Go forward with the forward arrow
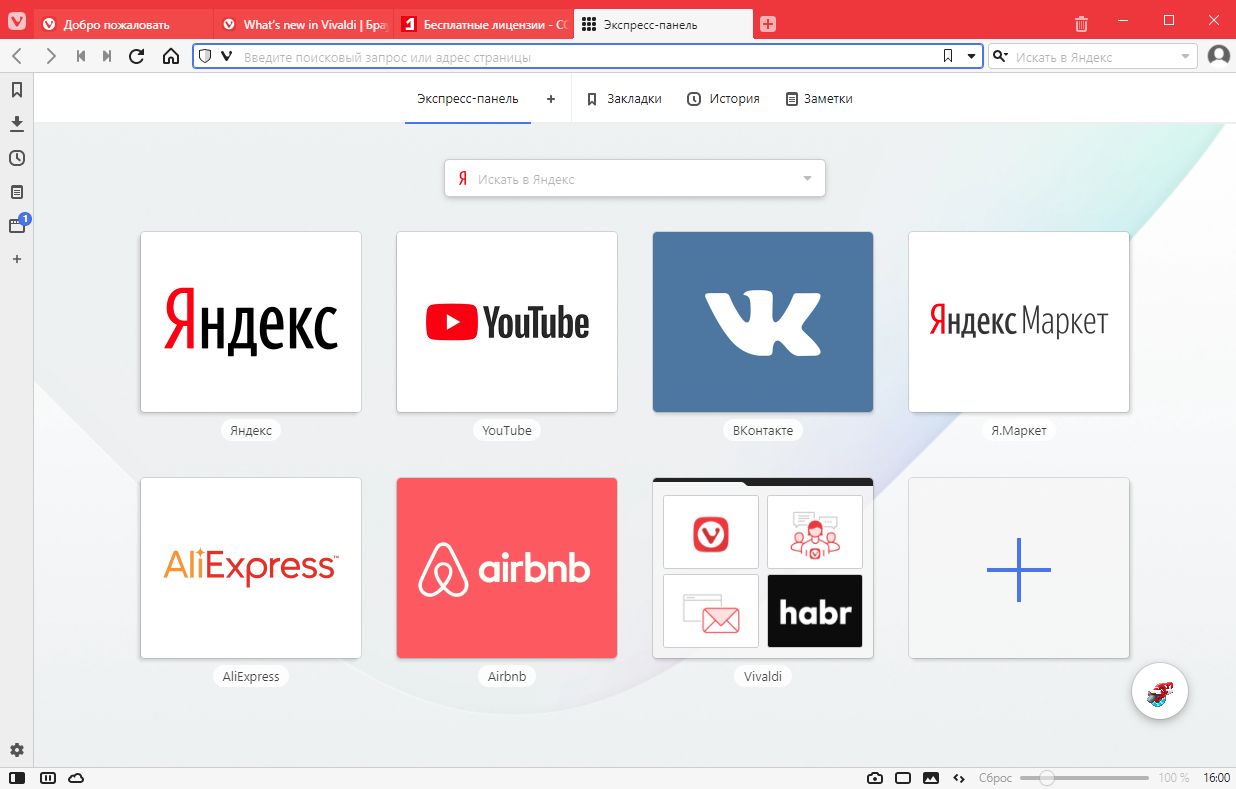 pos(51,57)
